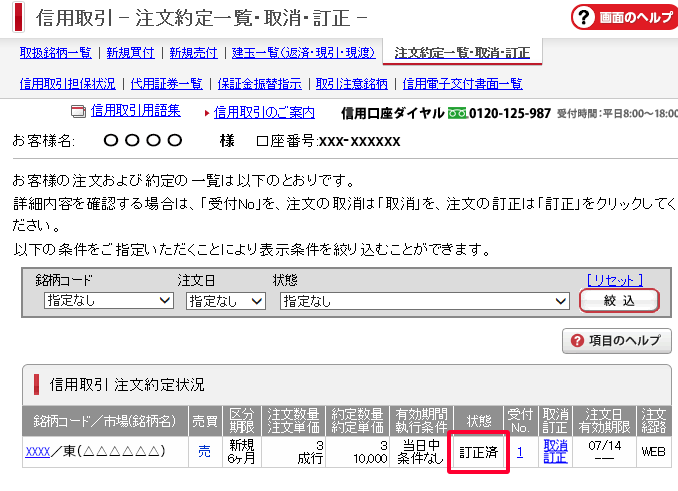This screenshot has height=491, width=678.
Task: Click 取消 link in order row
Action: (x=555, y=445)
